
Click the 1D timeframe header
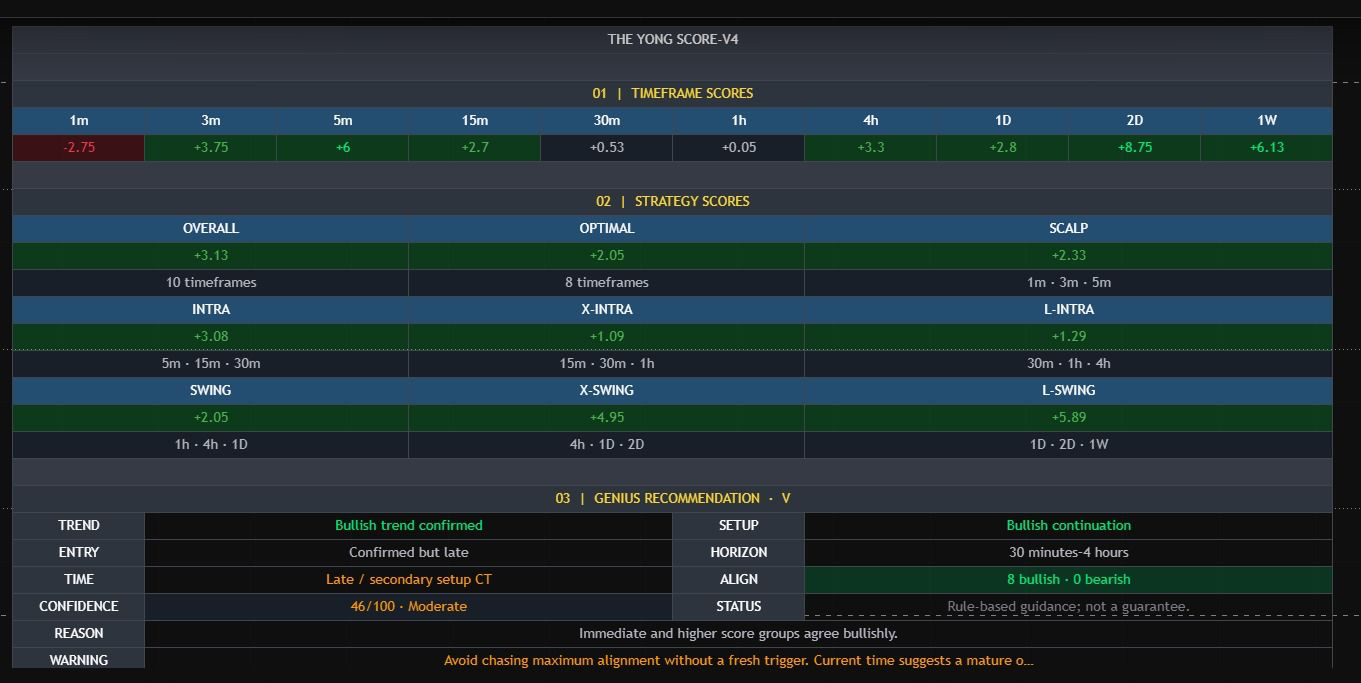(1002, 120)
